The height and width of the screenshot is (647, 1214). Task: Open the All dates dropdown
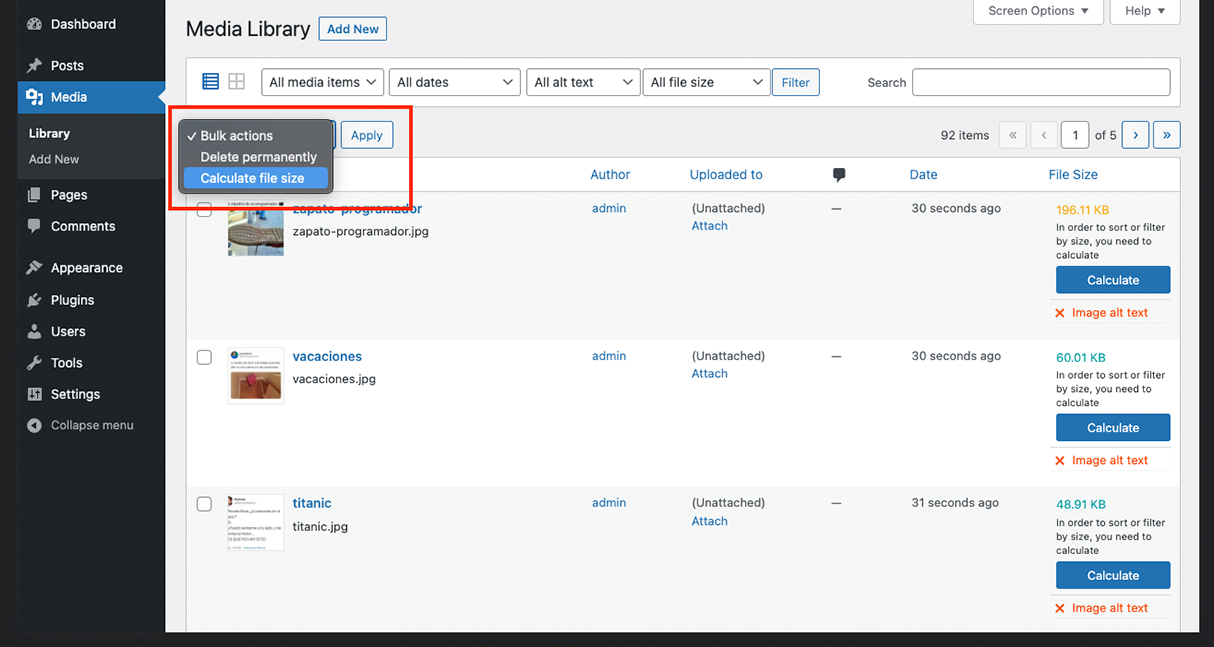coord(455,82)
